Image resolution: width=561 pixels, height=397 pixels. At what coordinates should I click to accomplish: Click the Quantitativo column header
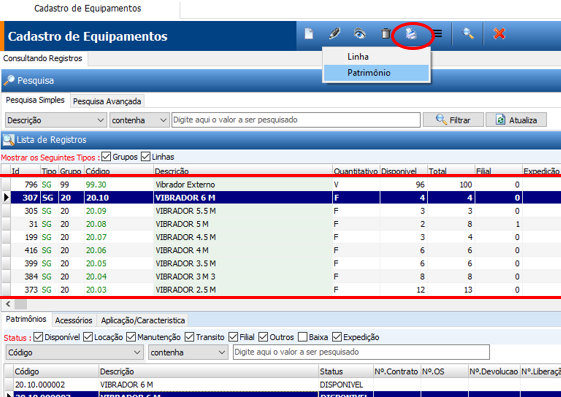point(356,171)
